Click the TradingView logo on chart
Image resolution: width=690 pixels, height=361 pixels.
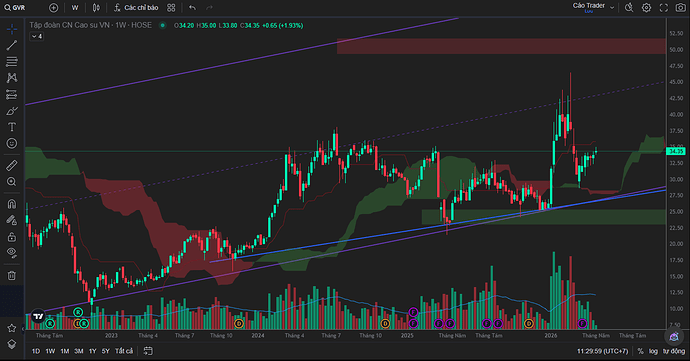pos(38,316)
